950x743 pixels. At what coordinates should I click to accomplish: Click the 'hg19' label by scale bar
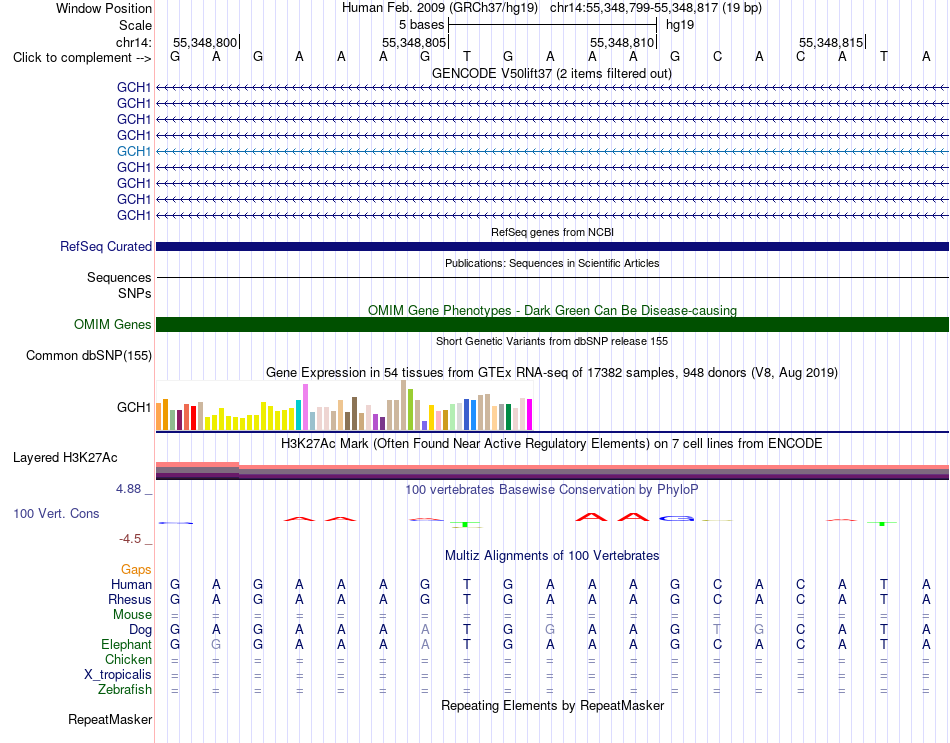point(680,25)
